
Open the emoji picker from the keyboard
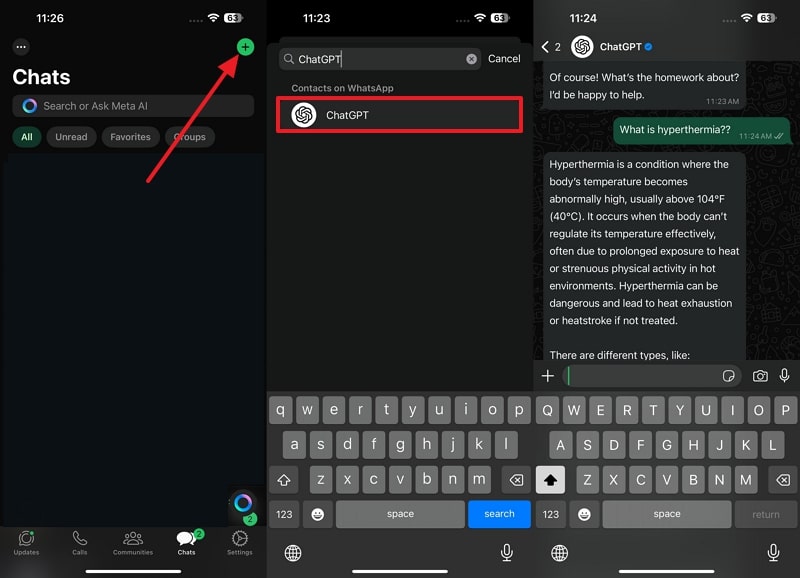coord(317,514)
